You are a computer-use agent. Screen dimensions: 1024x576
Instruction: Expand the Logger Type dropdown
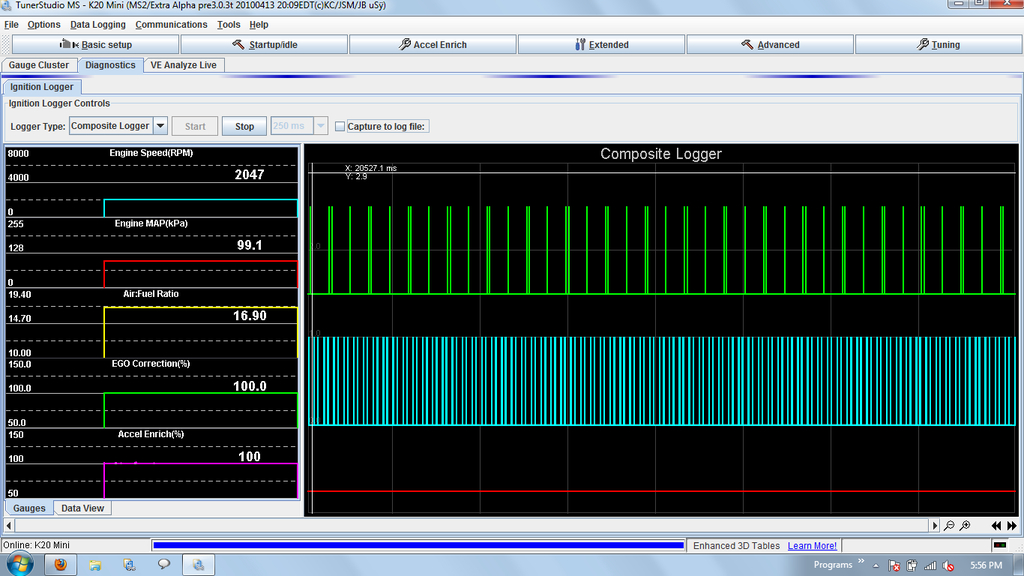pos(160,126)
